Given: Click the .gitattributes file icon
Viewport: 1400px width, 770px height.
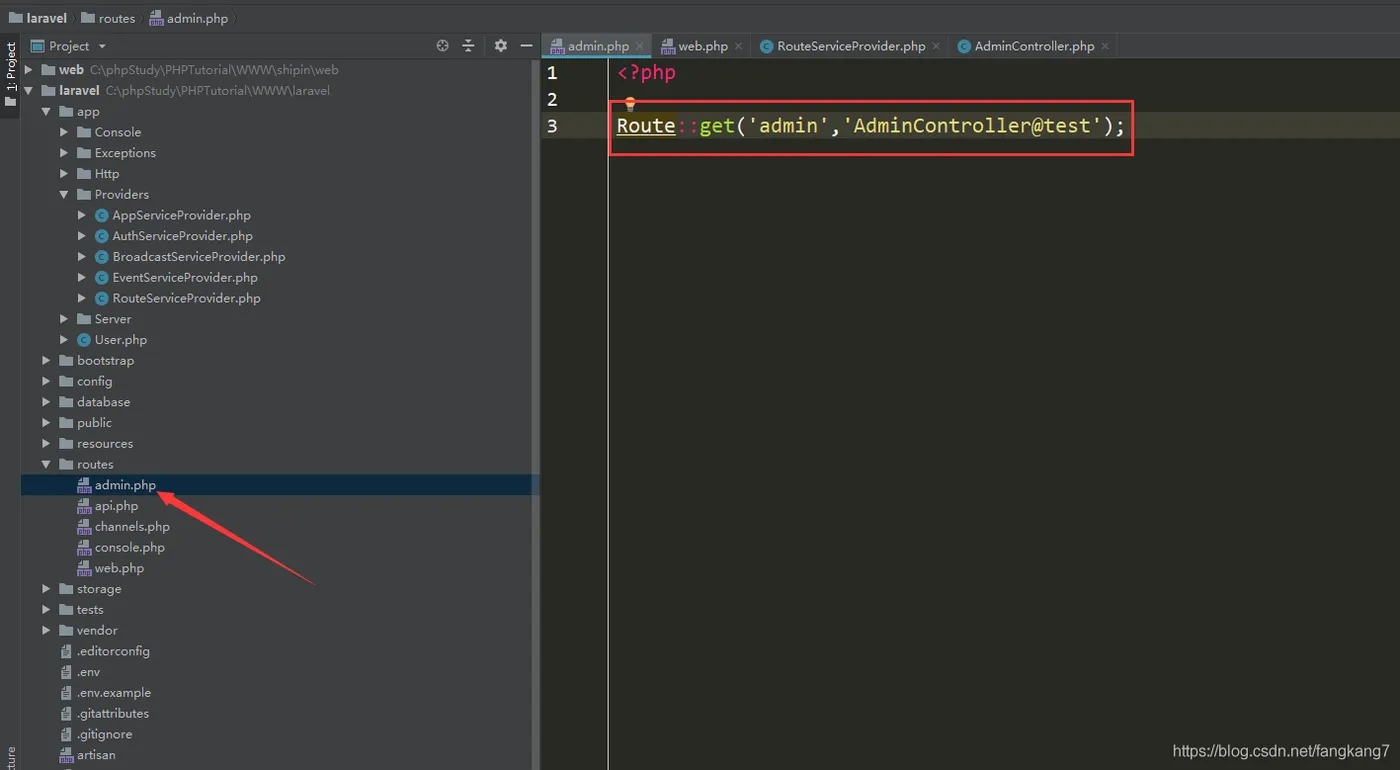Looking at the screenshot, I should [67, 714].
